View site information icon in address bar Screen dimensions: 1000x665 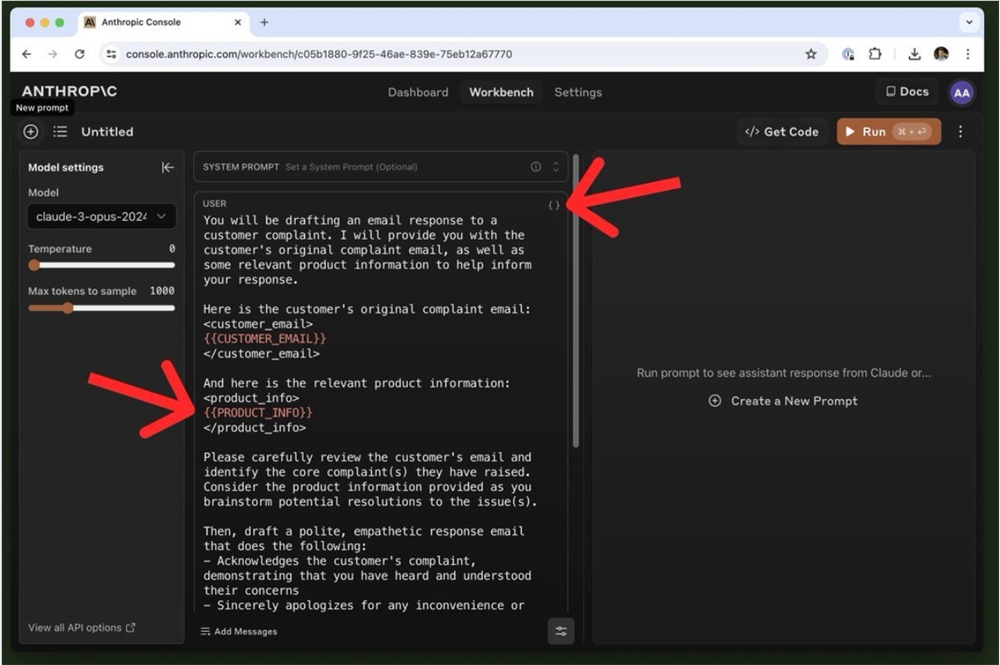[x=111, y=54]
